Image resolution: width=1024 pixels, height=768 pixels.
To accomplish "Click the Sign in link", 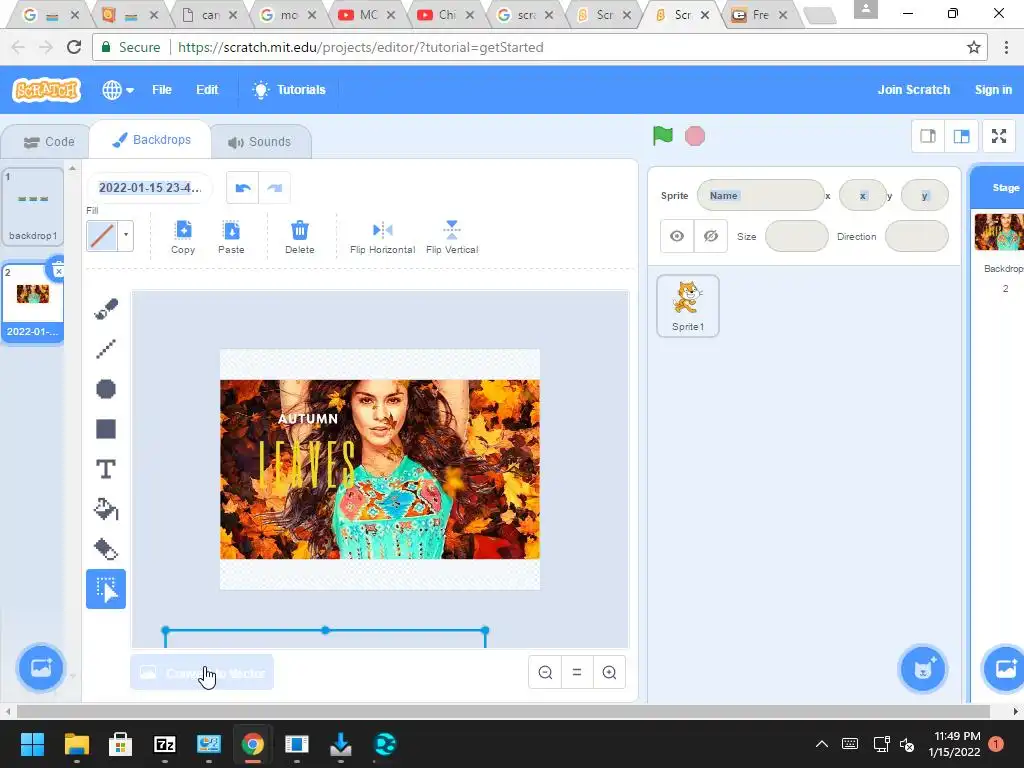I will coord(993,90).
